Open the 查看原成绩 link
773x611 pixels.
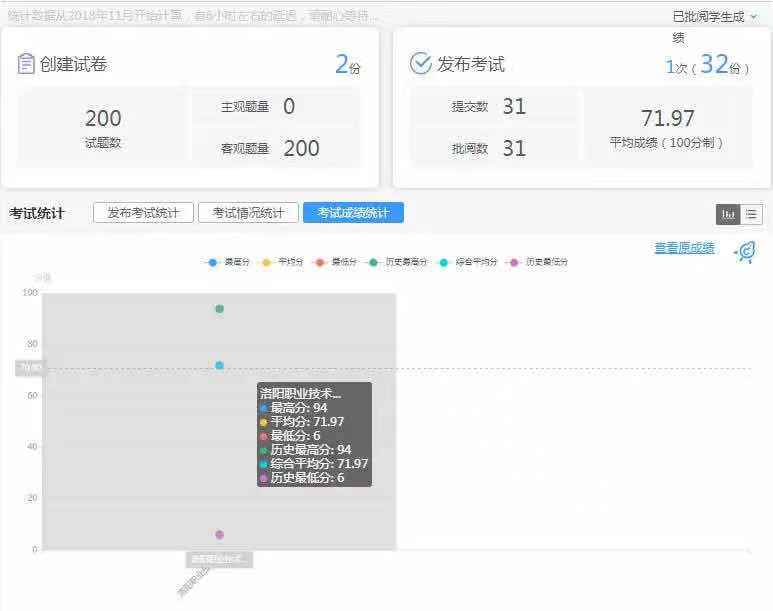pyautogui.click(x=684, y=248)
